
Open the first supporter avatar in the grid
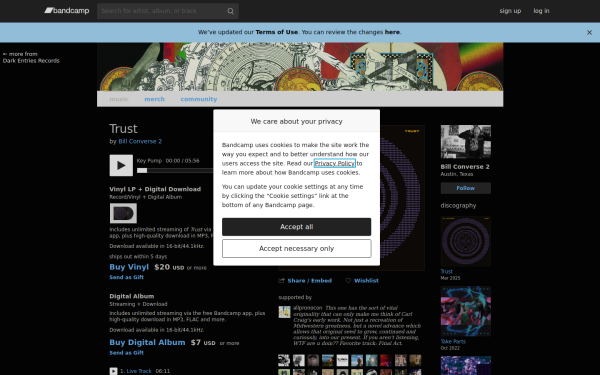[284, 360]
